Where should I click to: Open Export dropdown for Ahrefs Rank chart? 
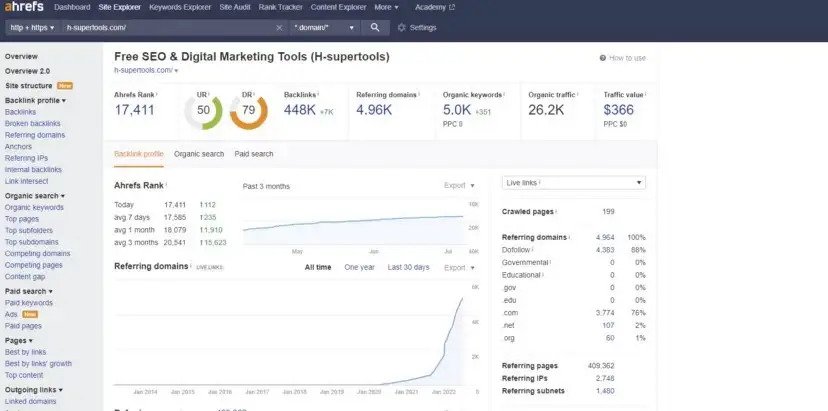pos(459,185)
